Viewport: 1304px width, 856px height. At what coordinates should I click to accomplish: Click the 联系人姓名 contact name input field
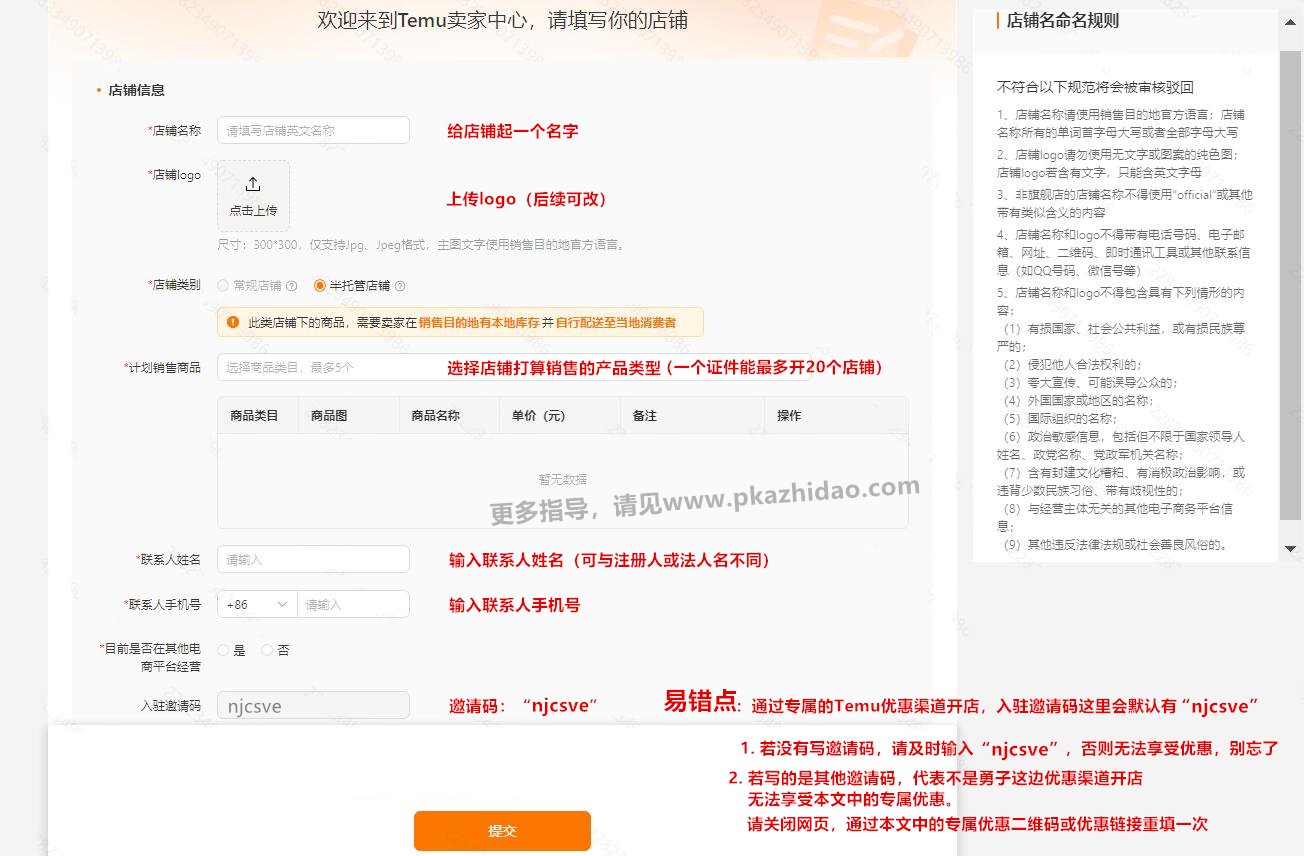(313, 560)
